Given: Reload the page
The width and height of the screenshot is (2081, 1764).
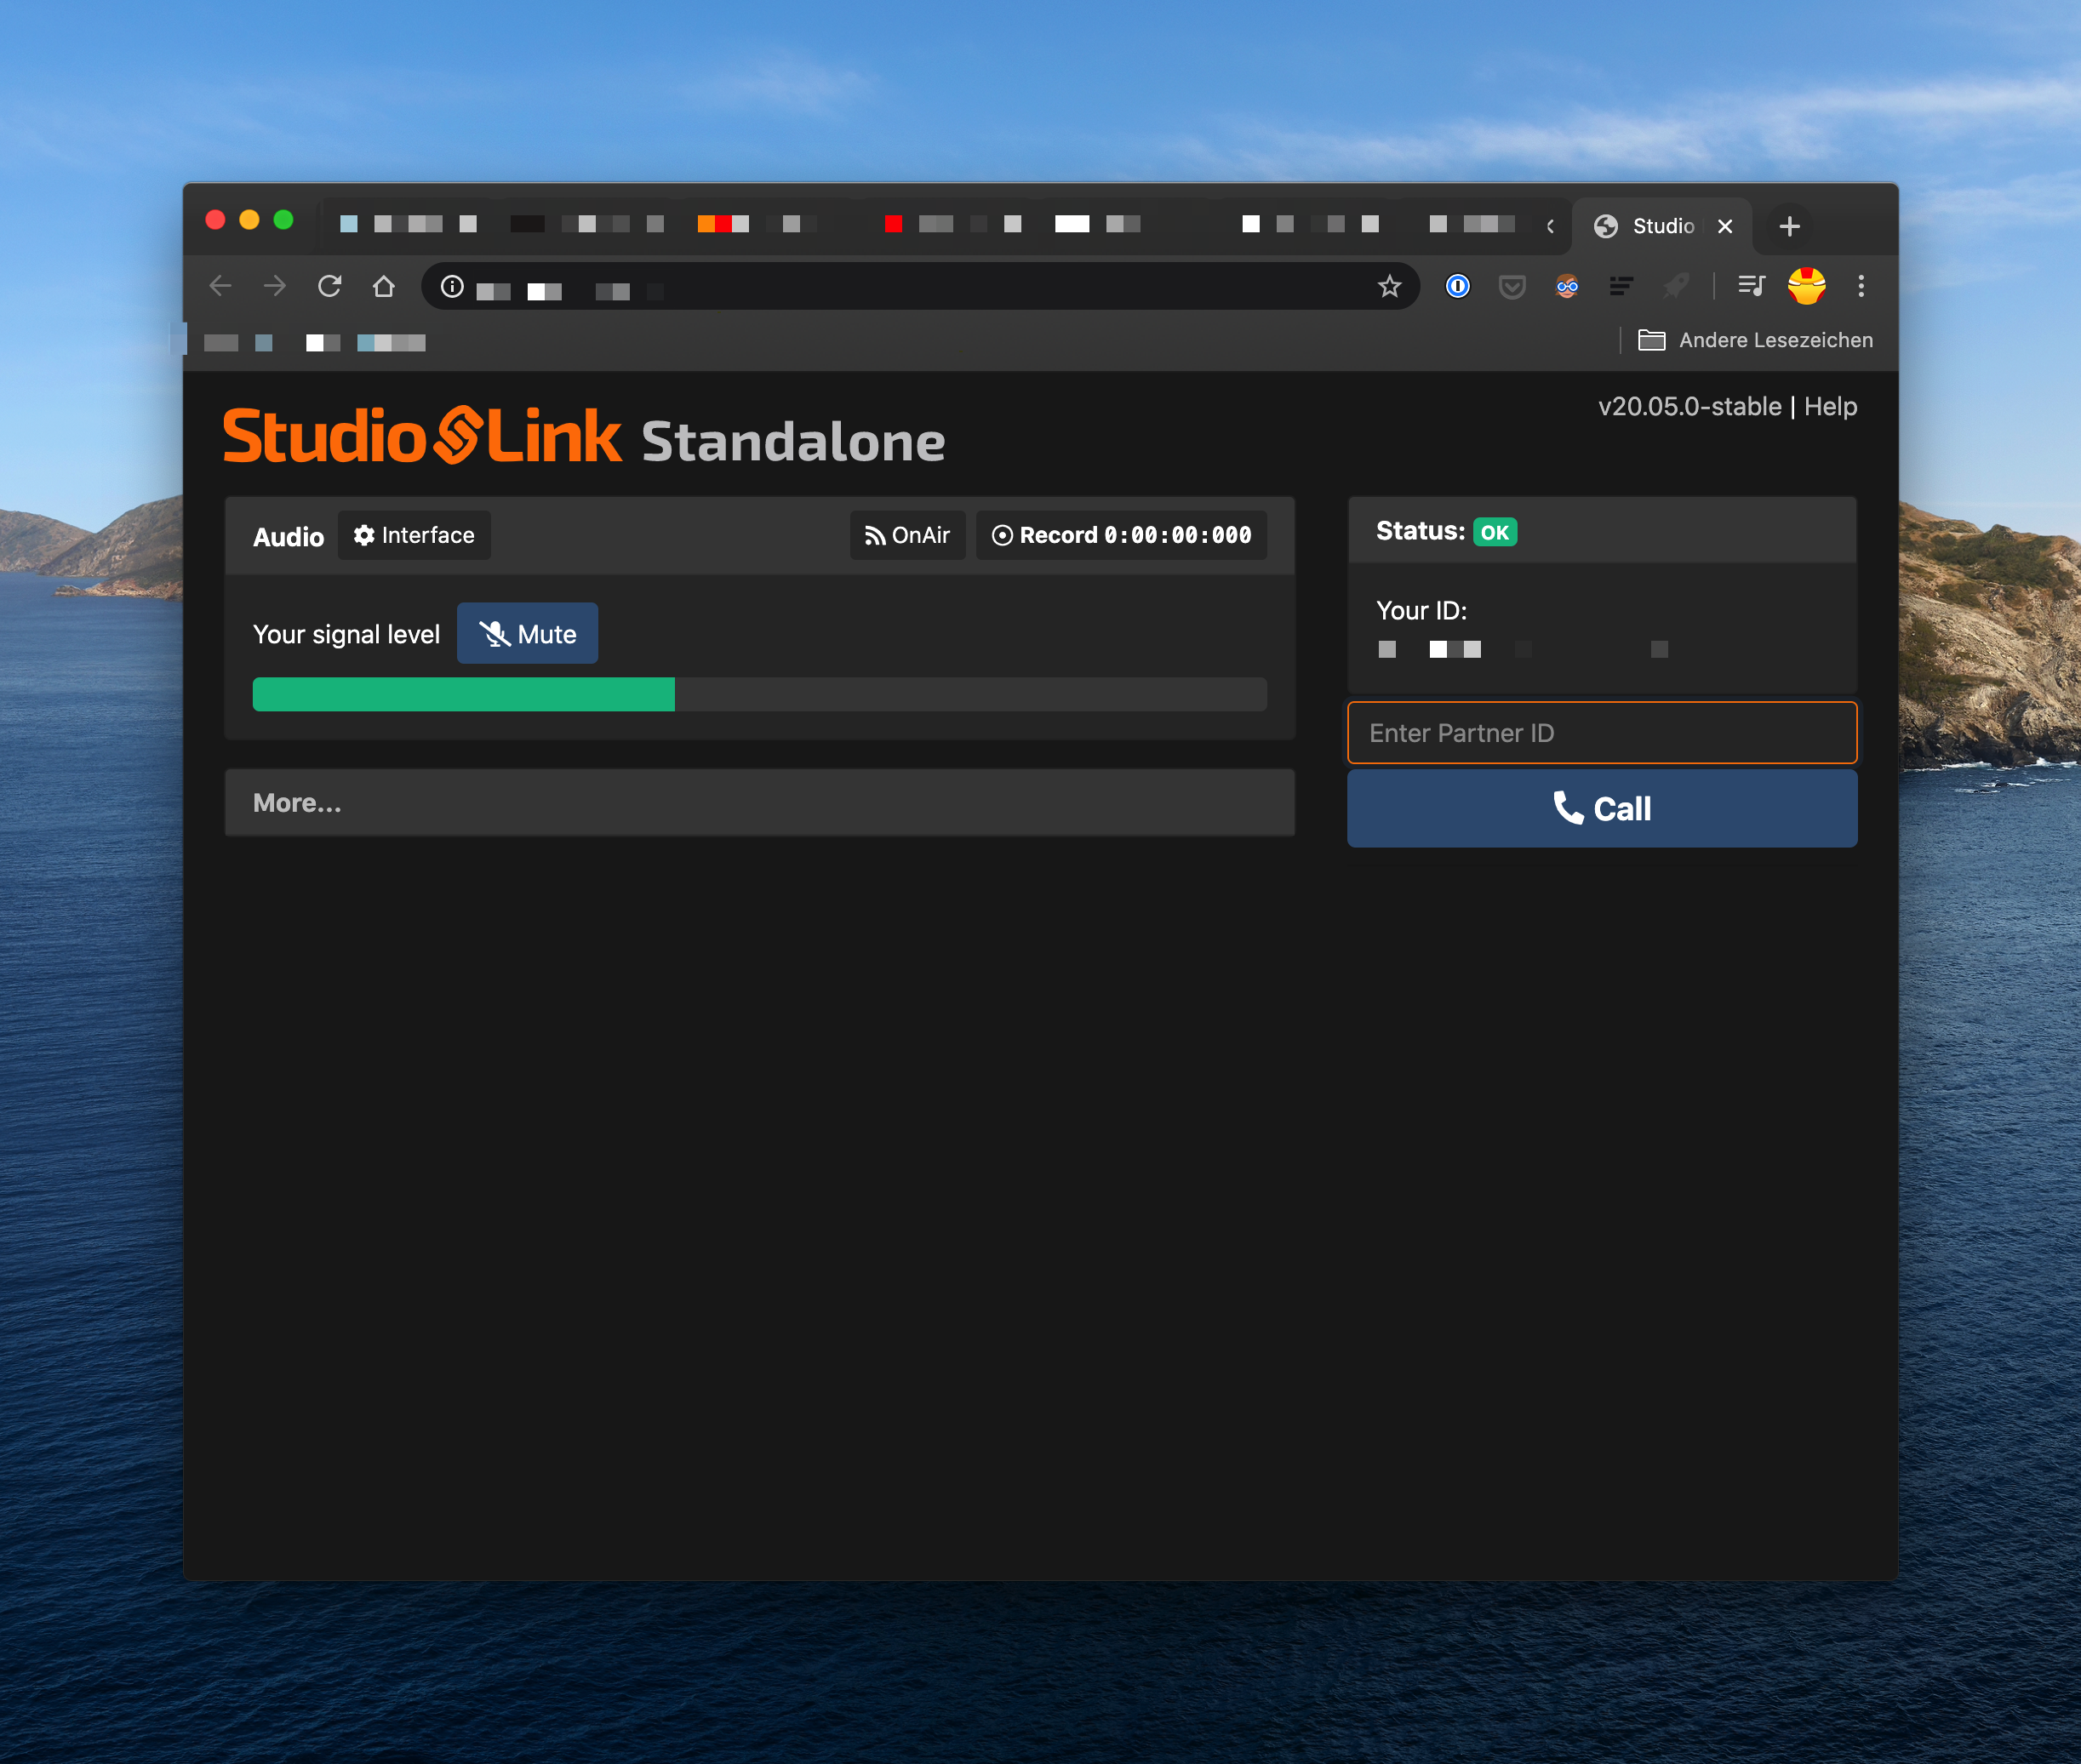Looking at the screenshot, I should 329,287.
